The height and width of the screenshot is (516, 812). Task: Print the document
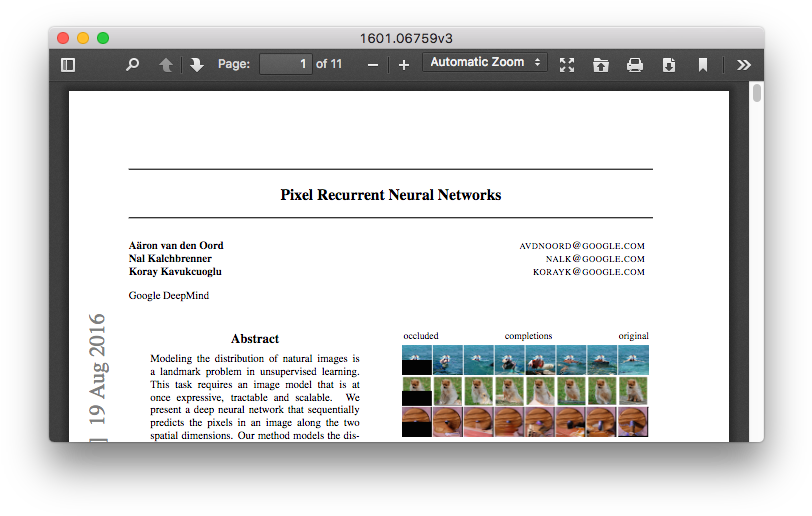coord(635,65)
